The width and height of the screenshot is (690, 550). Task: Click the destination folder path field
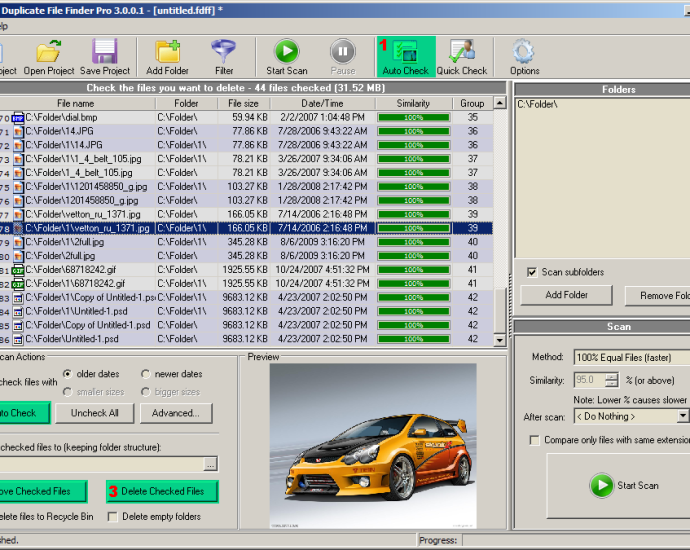pos(102,464)
